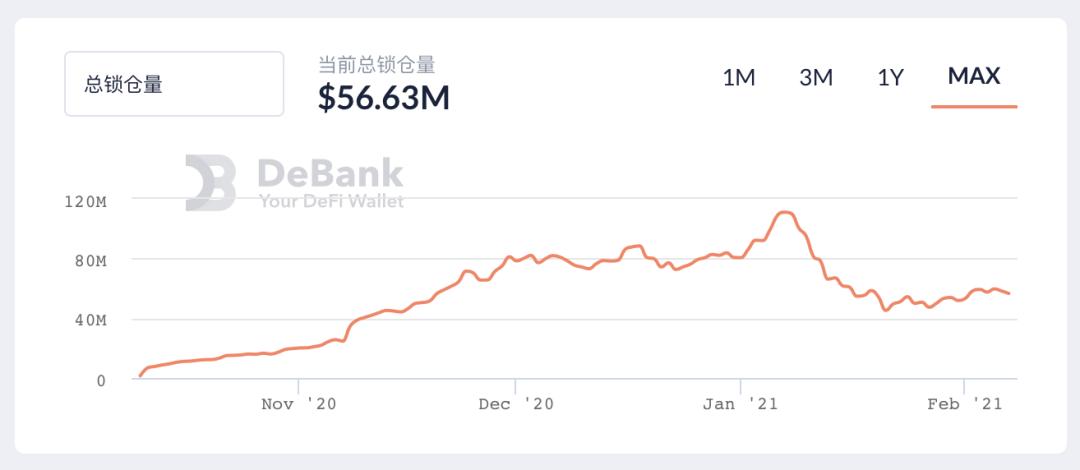Viewport: 1080px width, 470px height.
Task: Click the 120M y-axis label
Action: coord(86,201)
